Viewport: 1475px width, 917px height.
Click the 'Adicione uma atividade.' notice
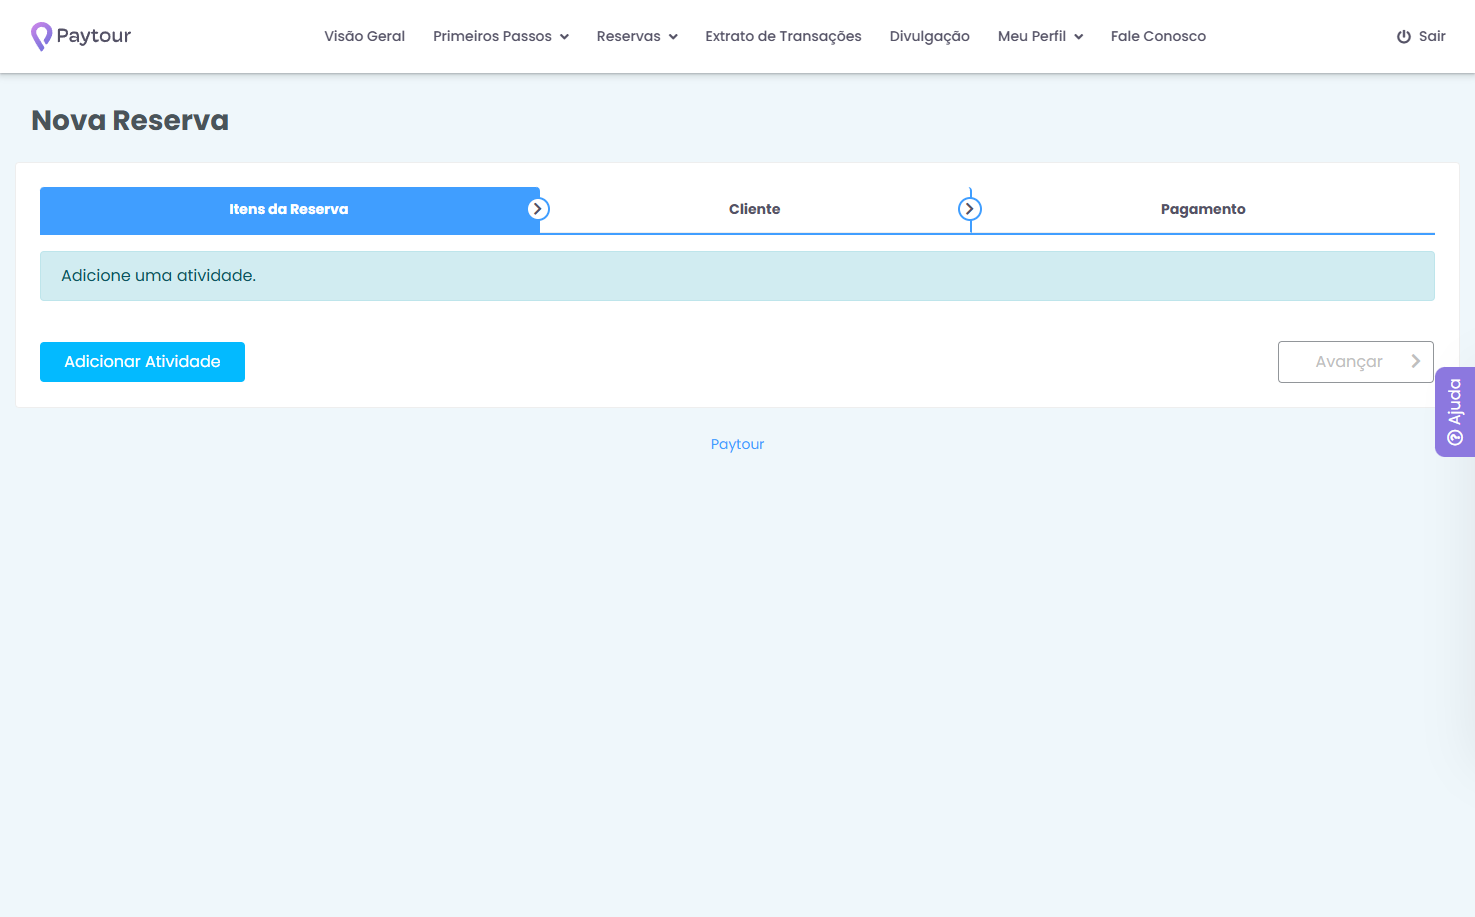[x=737, y=276]
